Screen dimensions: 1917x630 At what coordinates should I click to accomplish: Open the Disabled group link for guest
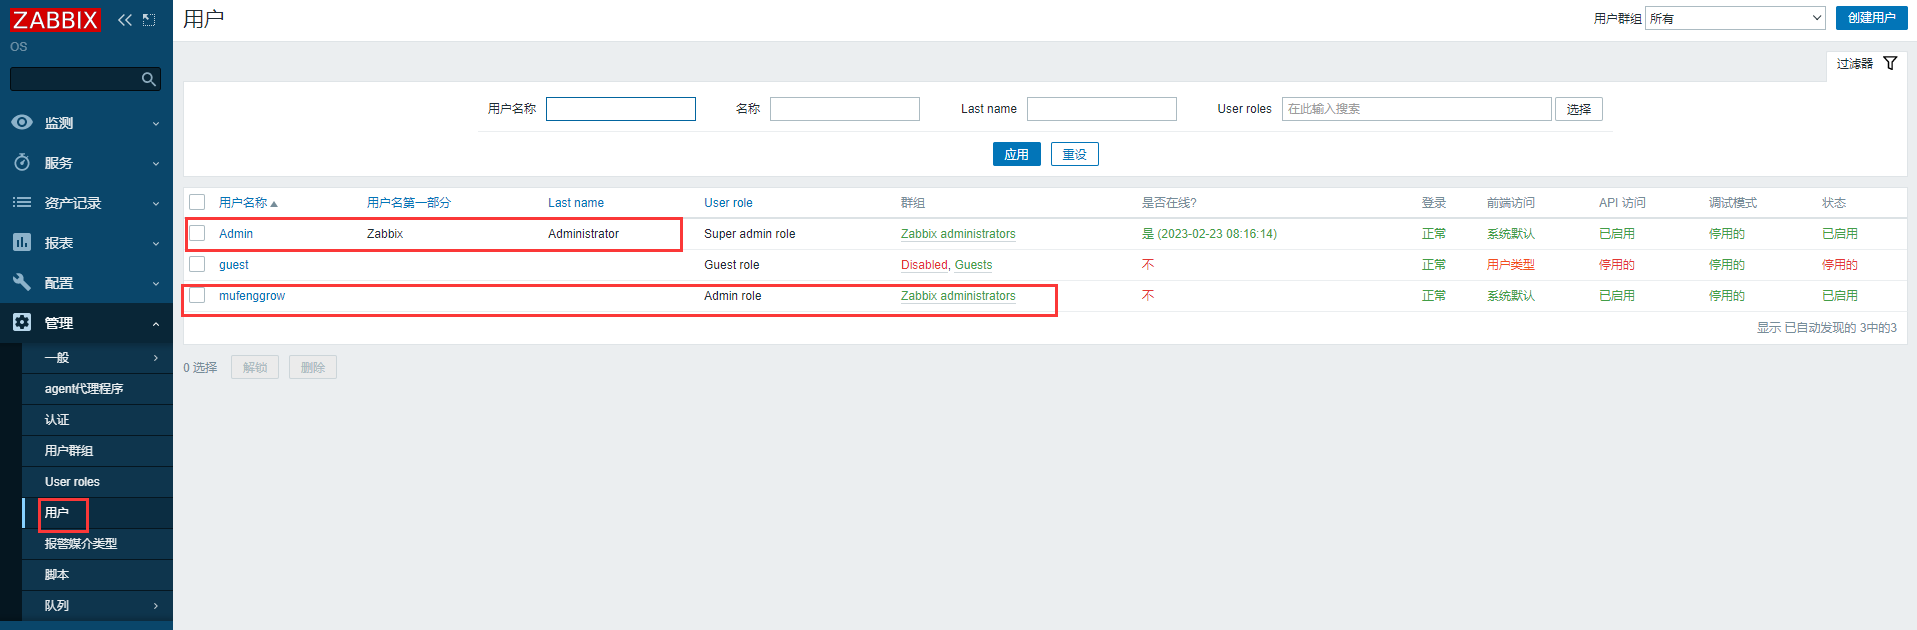924,265
